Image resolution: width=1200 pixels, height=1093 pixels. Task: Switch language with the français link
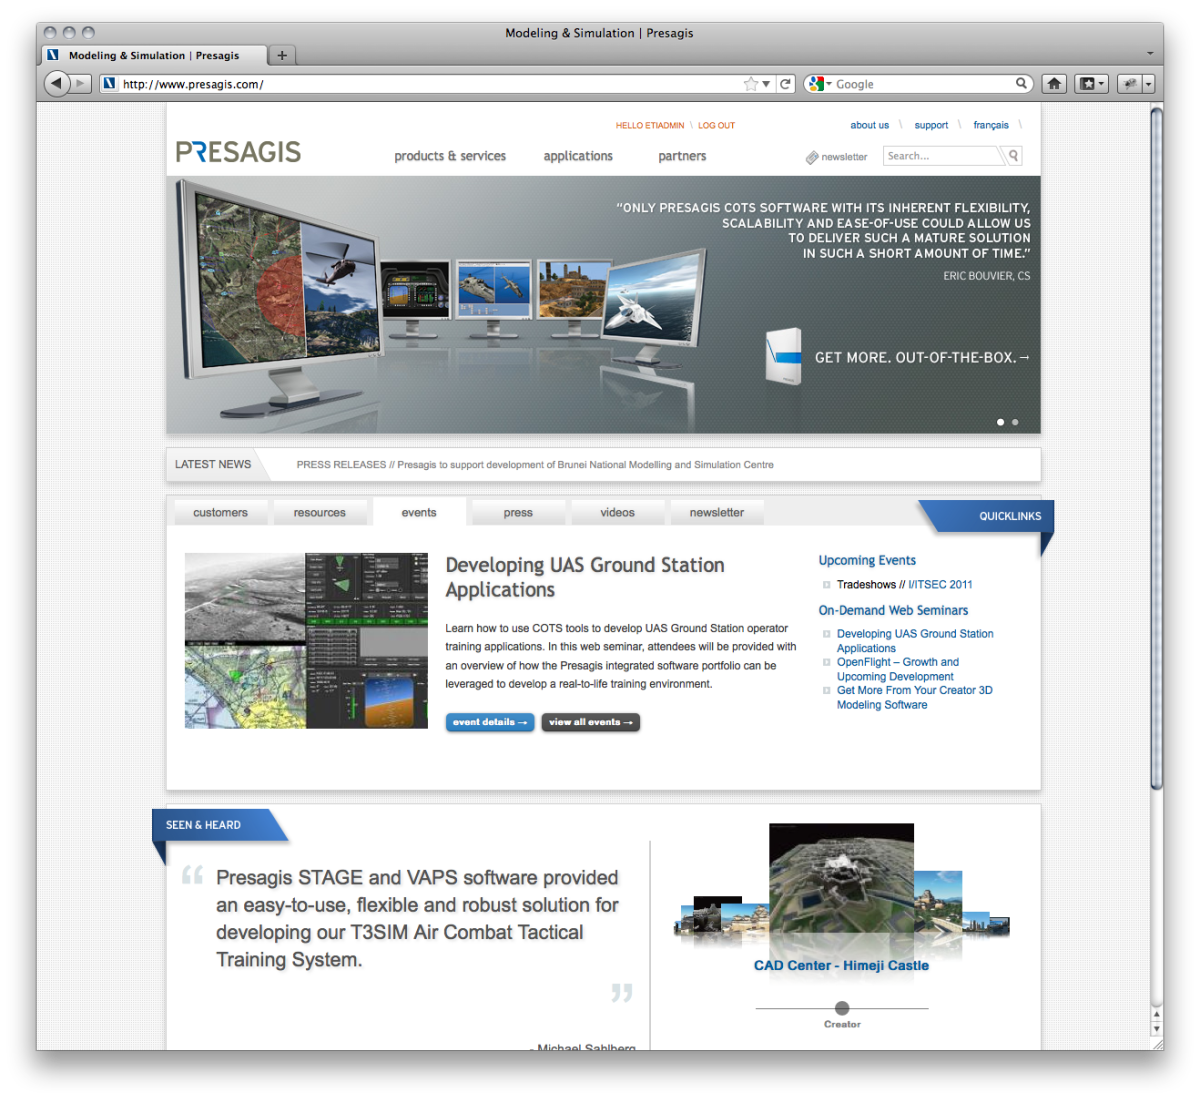pyautogui.click(x=991, y=125)
